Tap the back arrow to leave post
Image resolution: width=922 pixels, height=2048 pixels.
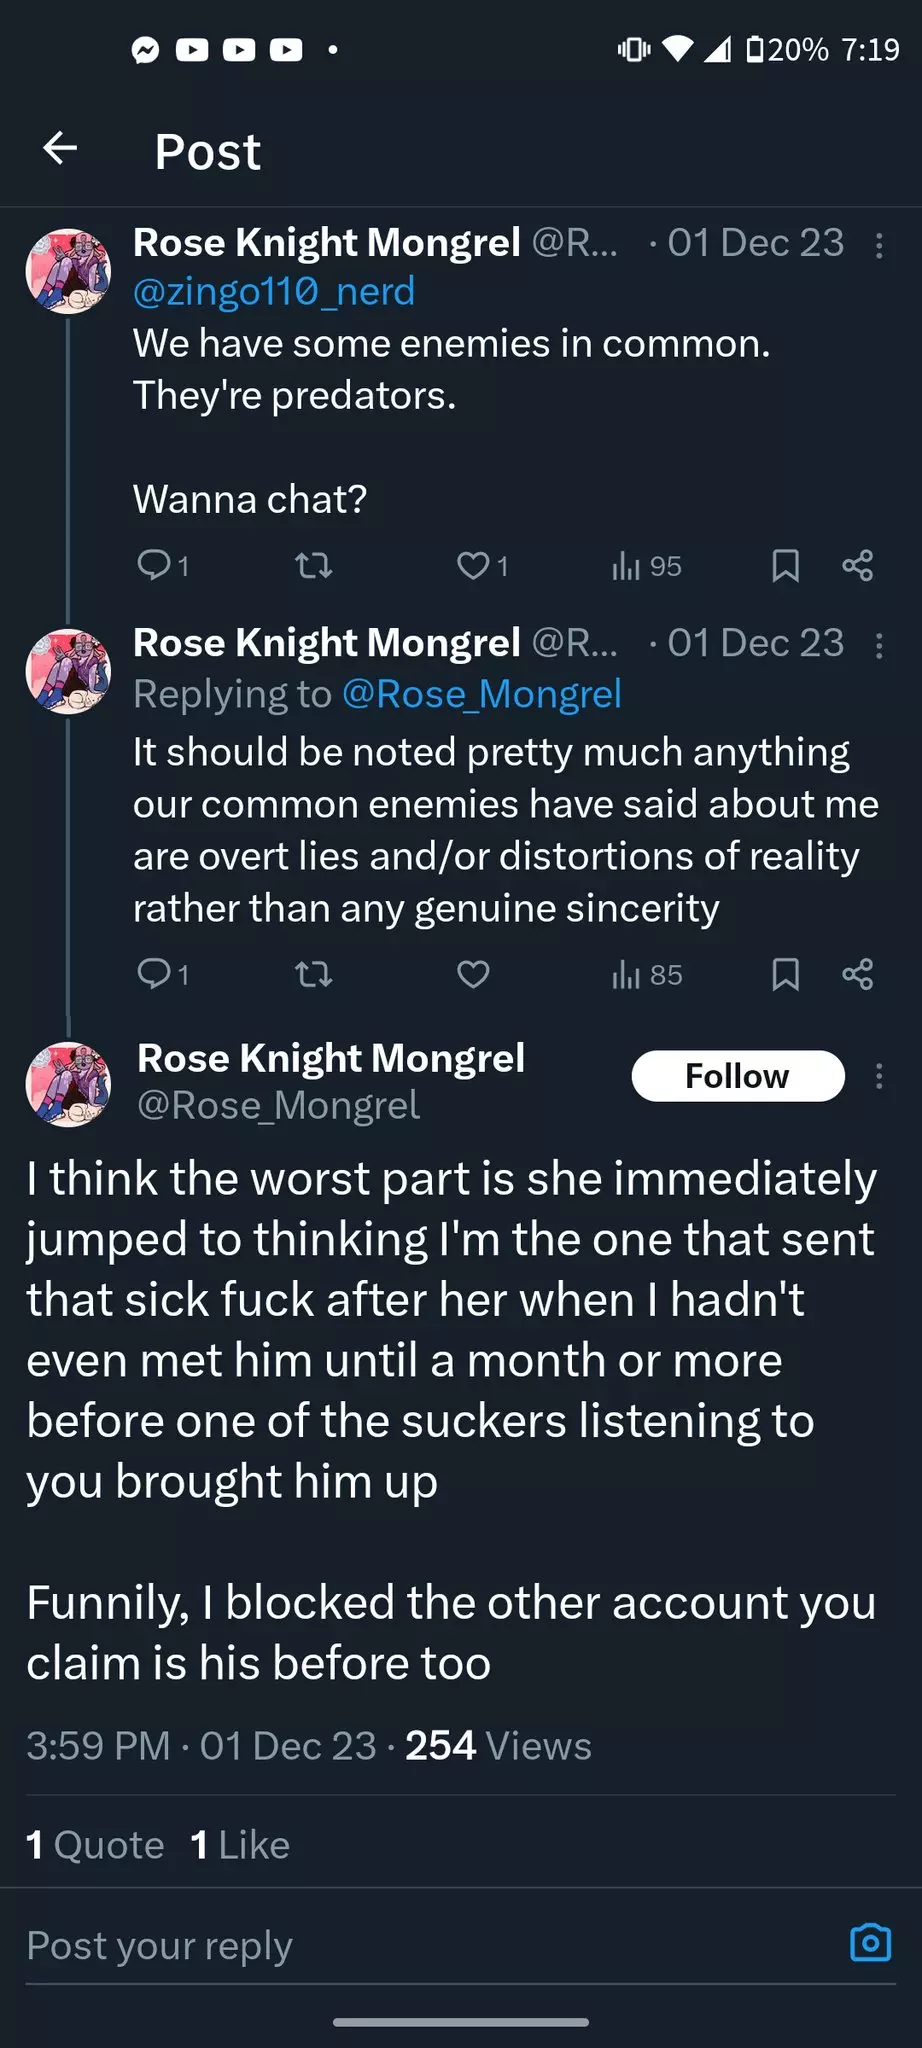[61, 149]
